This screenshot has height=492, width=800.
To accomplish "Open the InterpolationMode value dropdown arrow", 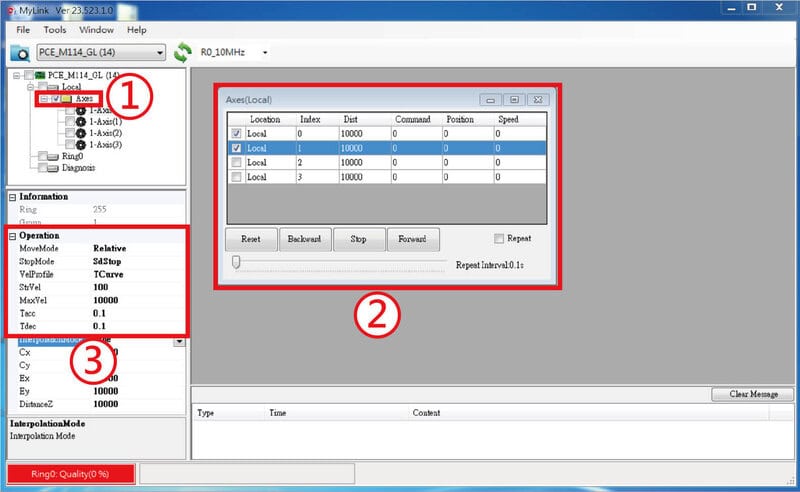I will pos(179,341).
